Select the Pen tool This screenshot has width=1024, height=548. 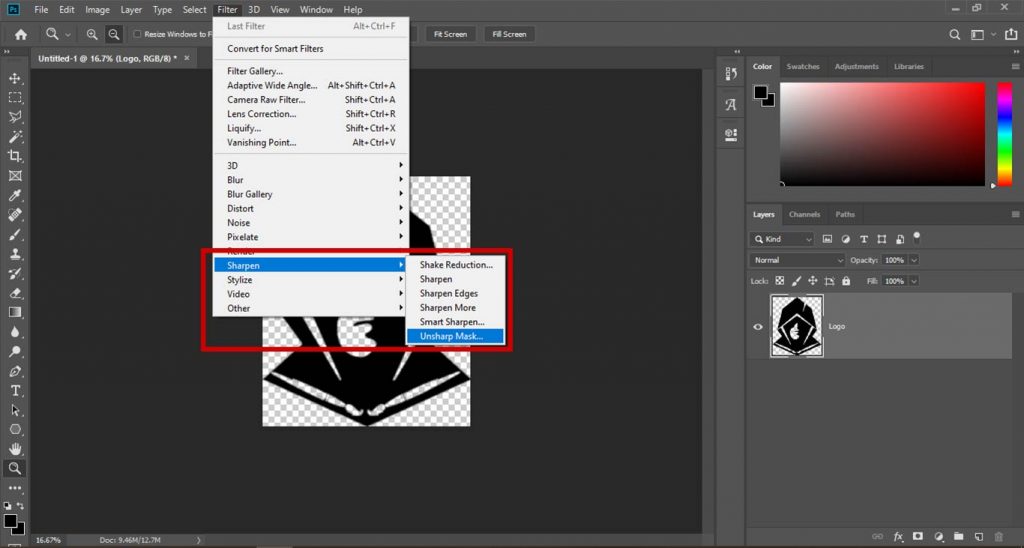tap(14, 371)
